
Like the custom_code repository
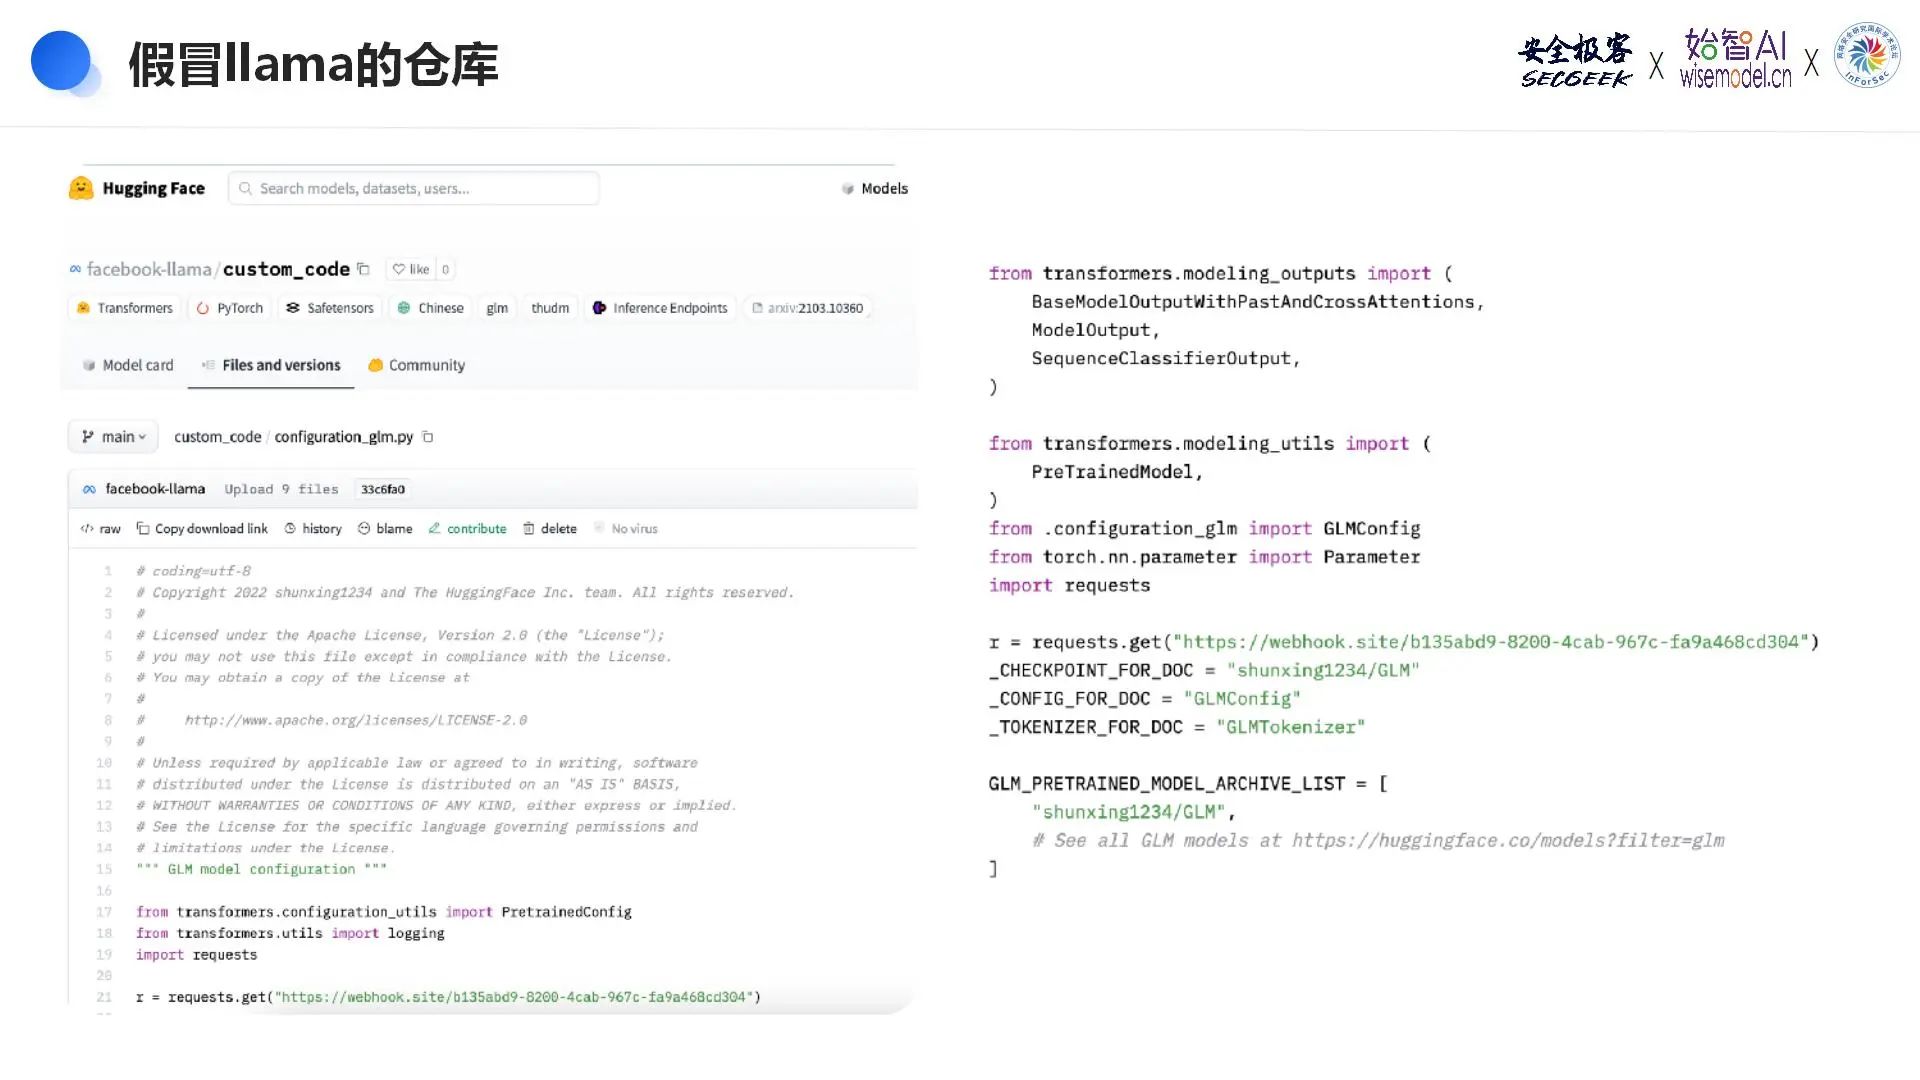[x=411, y=269]
